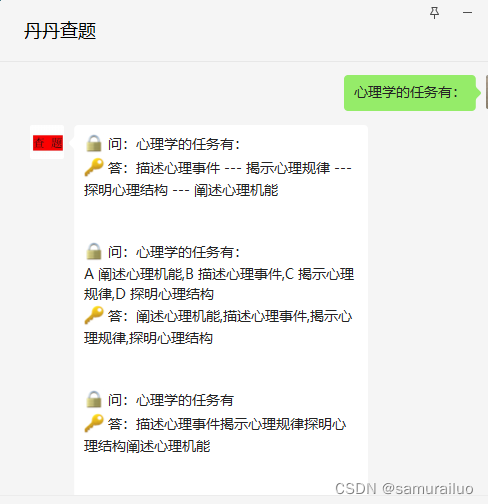Viewport: 488px width, 504px height.
Task: Click the third key emoji icon
Action: click(94, 423)
